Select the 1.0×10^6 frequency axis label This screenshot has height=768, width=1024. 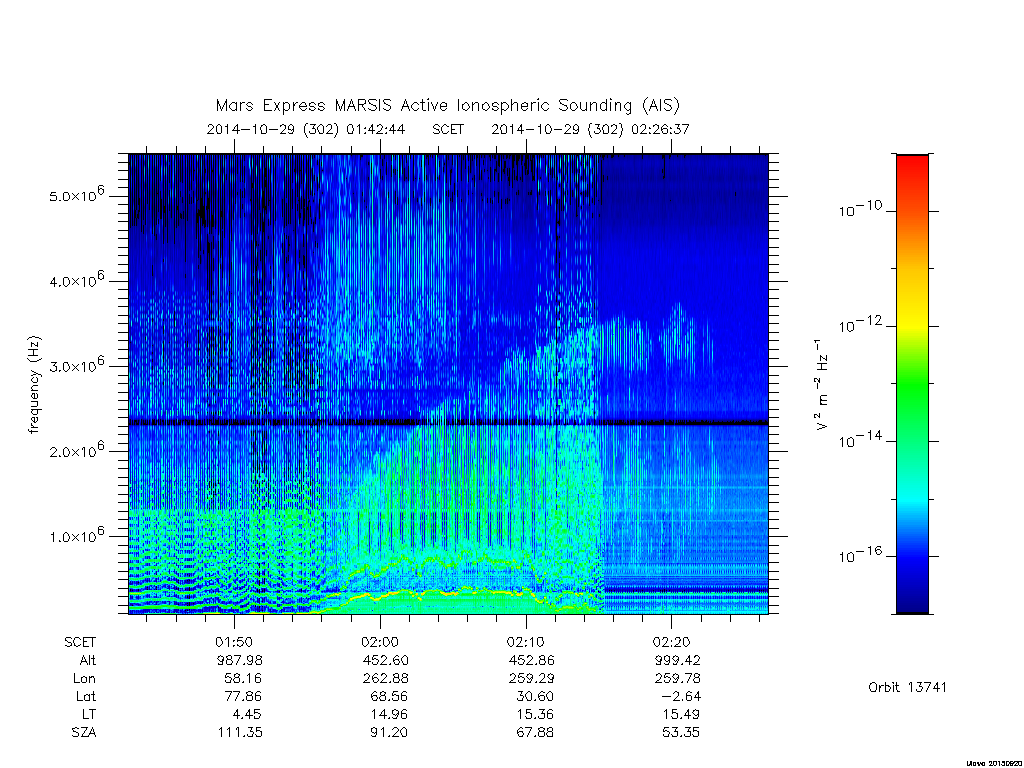click(76, 535)
